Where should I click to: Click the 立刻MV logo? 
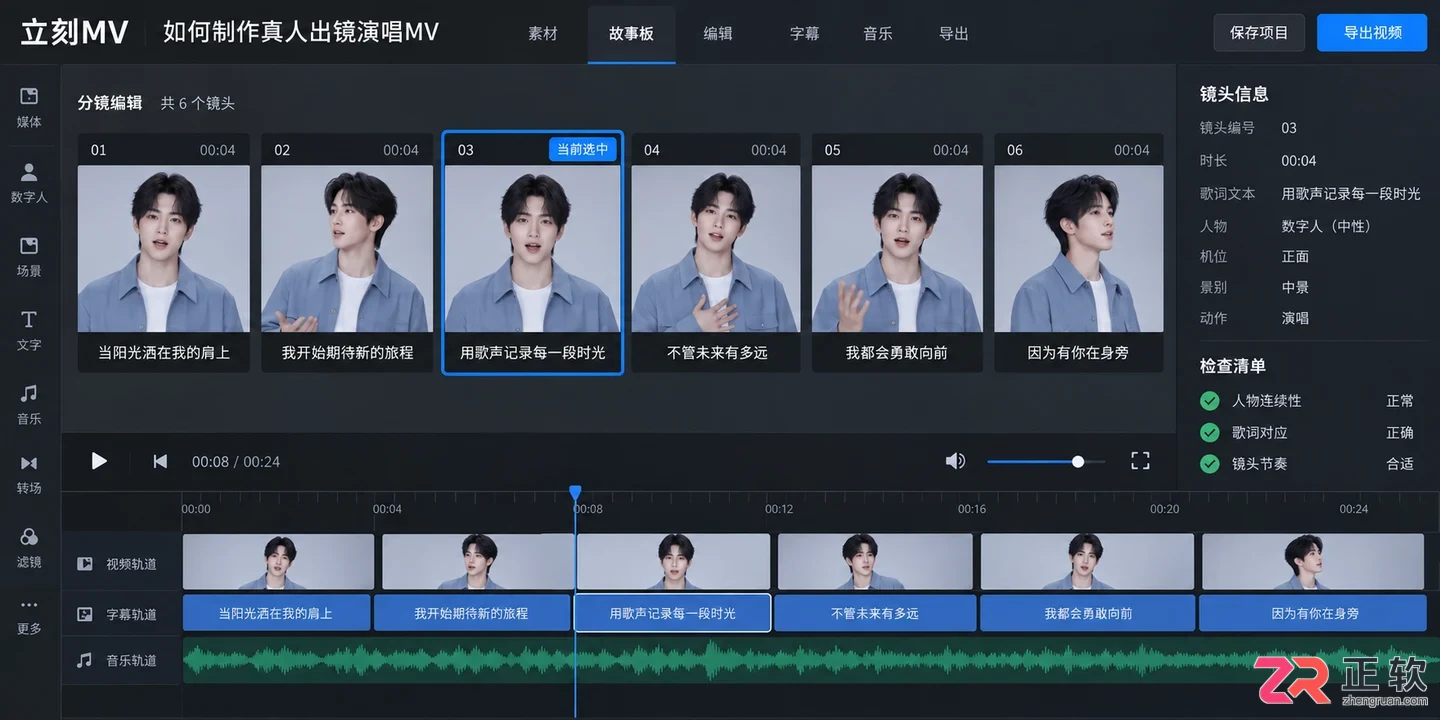click(x=75, y=32)
